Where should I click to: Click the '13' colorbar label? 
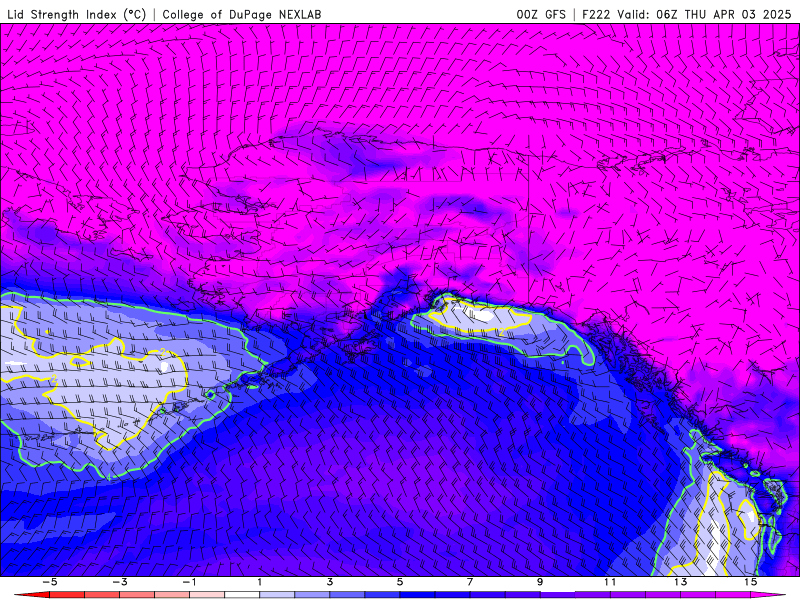click(681, 582)
